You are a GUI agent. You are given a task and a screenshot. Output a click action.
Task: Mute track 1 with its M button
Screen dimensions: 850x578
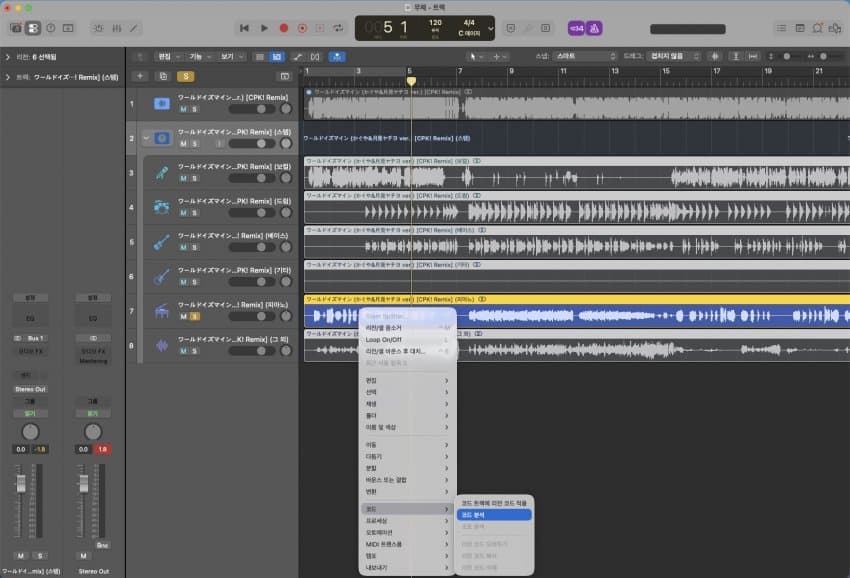pyautogui.click(x=183, y=109)
